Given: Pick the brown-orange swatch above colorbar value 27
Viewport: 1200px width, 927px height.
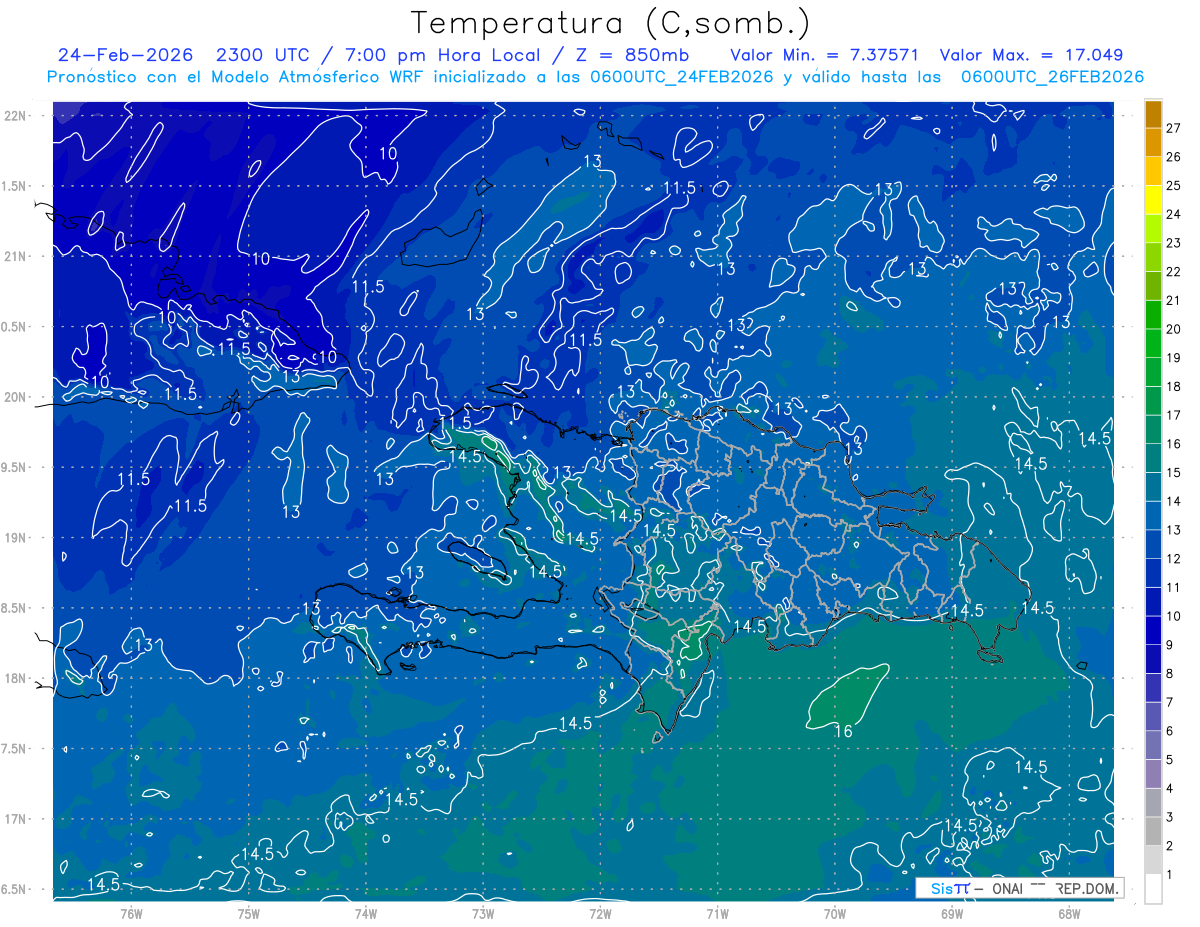Looking at the screenshot, I should tap(1153, 114).
